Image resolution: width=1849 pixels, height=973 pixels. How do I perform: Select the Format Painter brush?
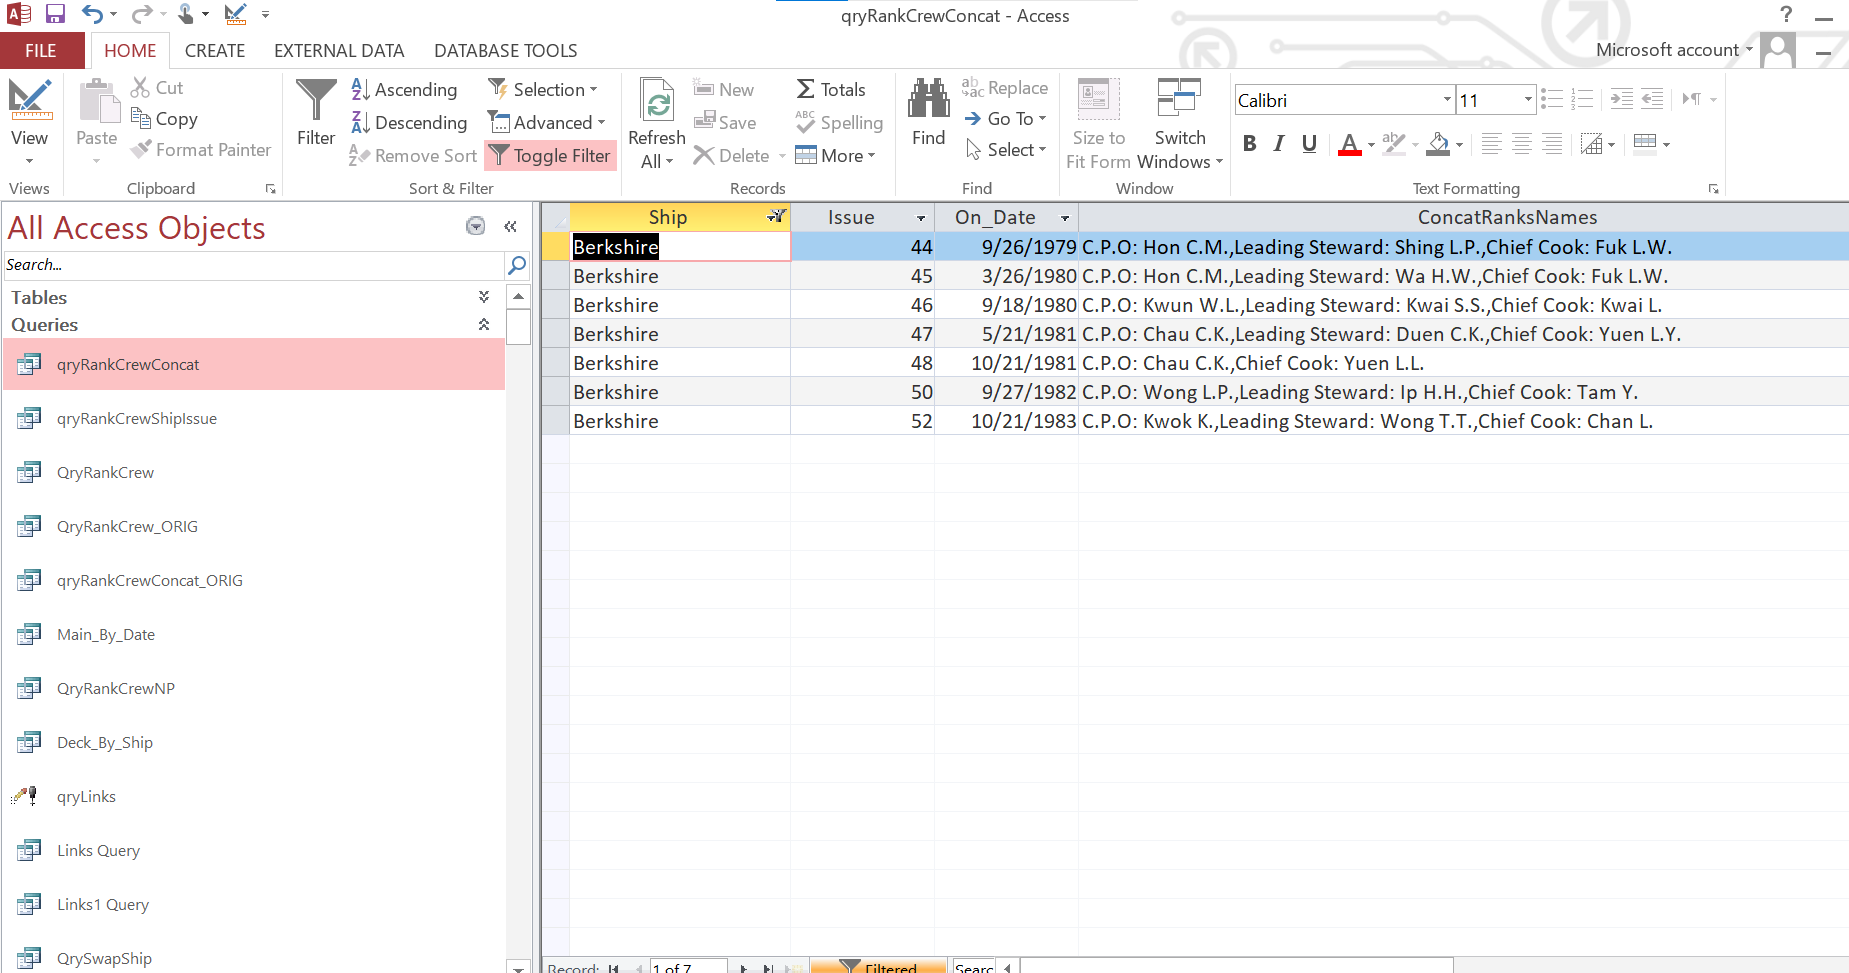click(141, 150)
